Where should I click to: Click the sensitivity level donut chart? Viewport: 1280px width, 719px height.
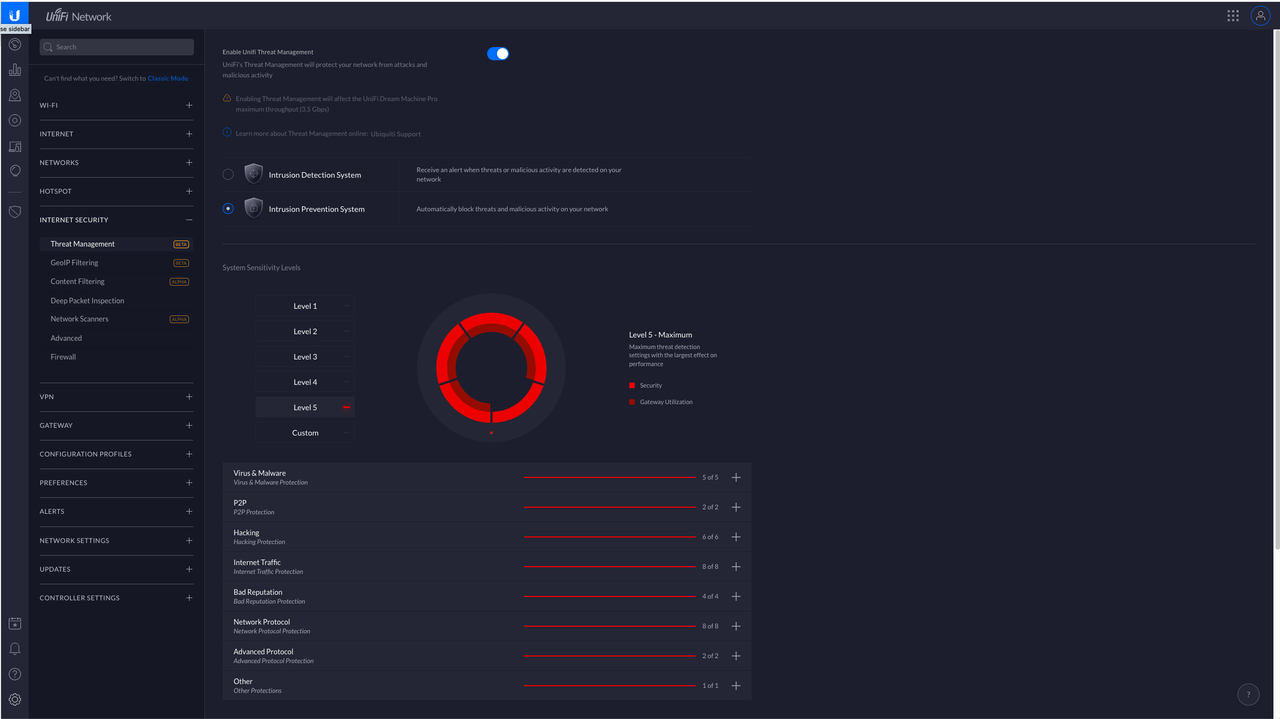[491, 367]
